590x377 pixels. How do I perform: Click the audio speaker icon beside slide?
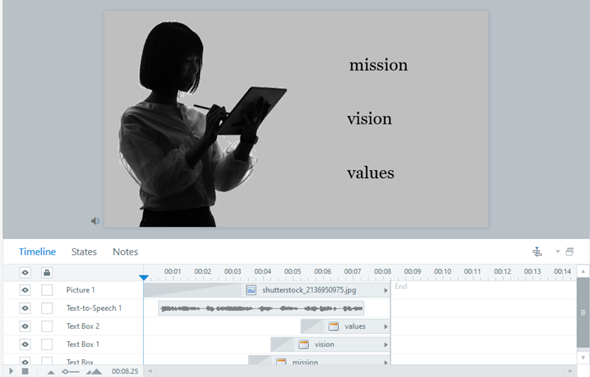[95, 221]
